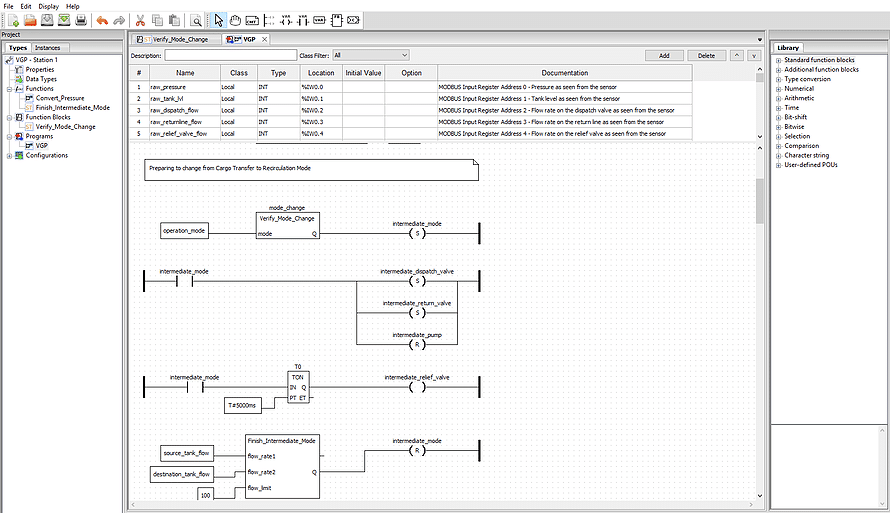Click the Delete variable button

tap(707, 56)
